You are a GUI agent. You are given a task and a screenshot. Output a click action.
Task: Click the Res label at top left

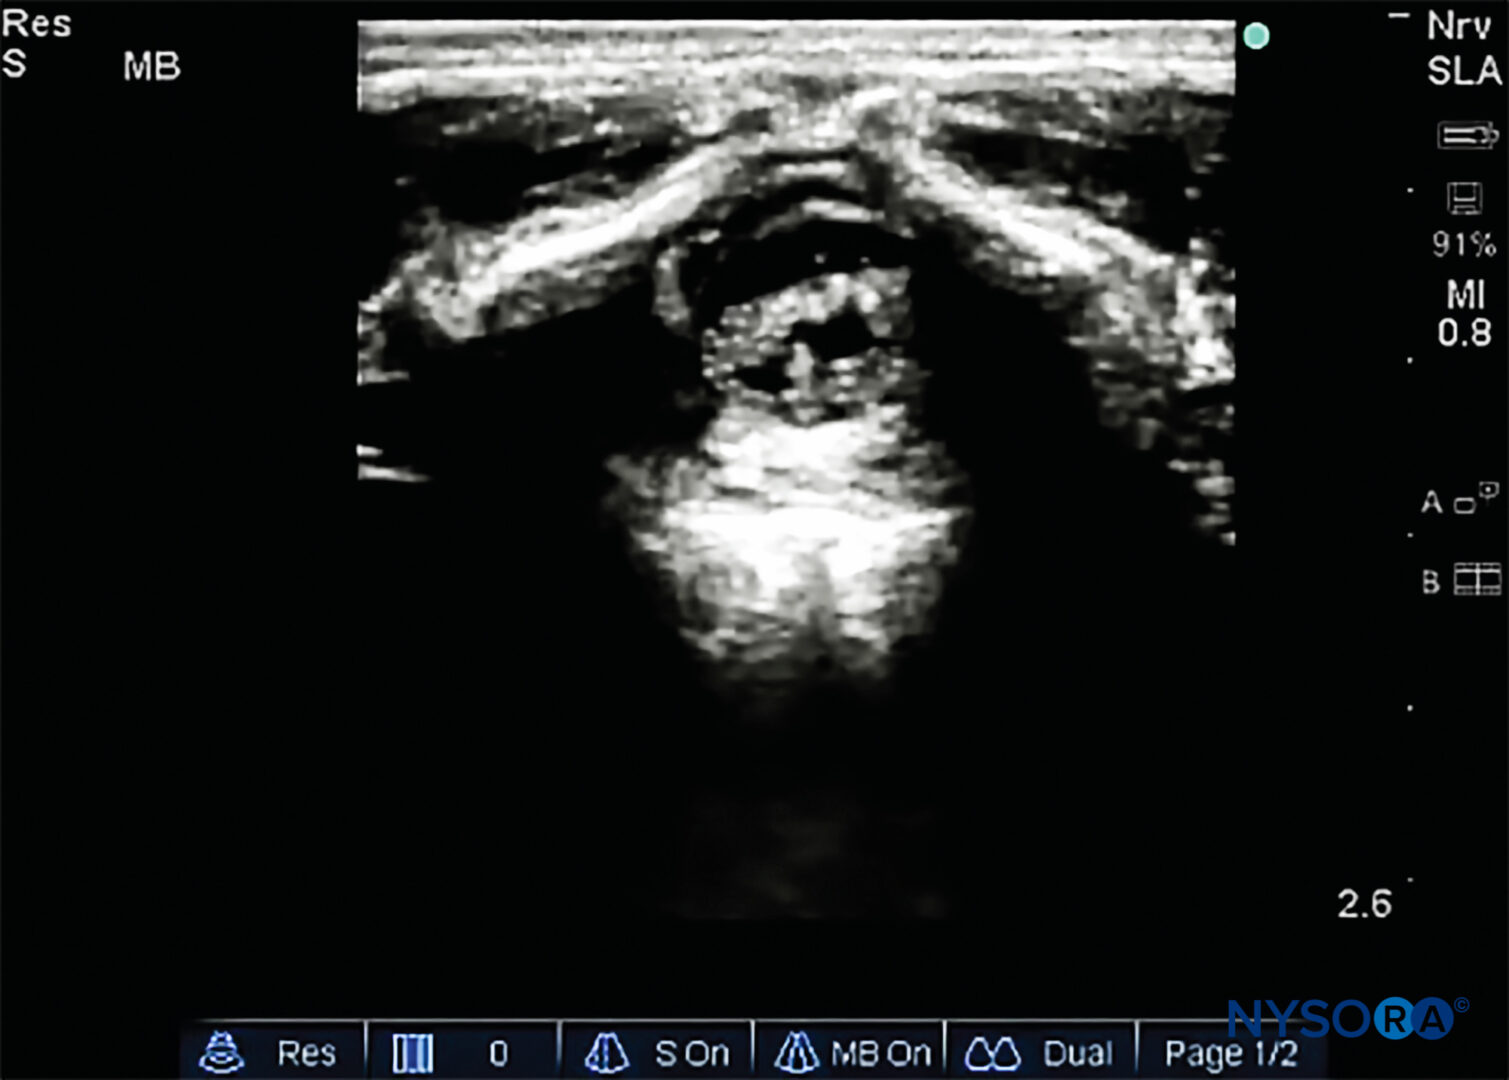[36, 23]
